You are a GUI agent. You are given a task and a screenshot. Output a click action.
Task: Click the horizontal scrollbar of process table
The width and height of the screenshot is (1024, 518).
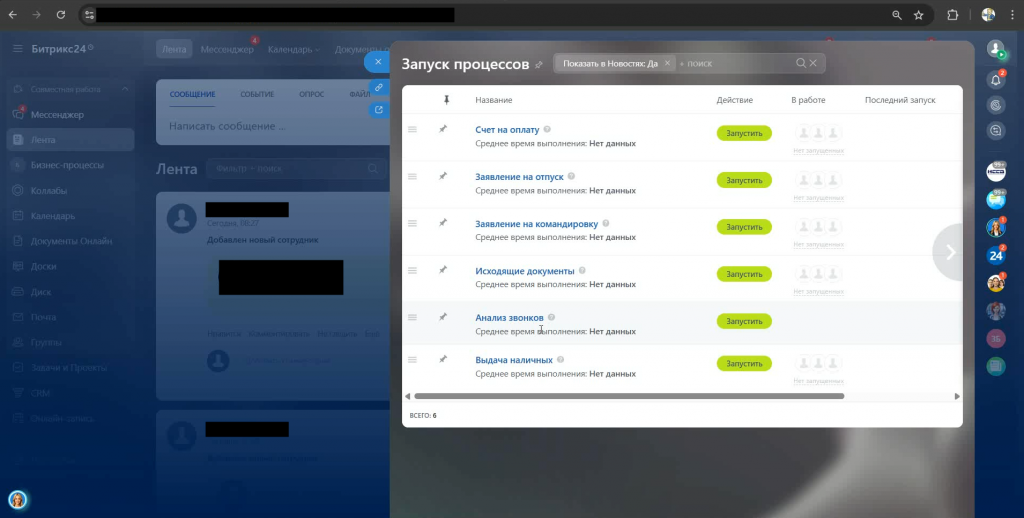(x=629, y=396)
